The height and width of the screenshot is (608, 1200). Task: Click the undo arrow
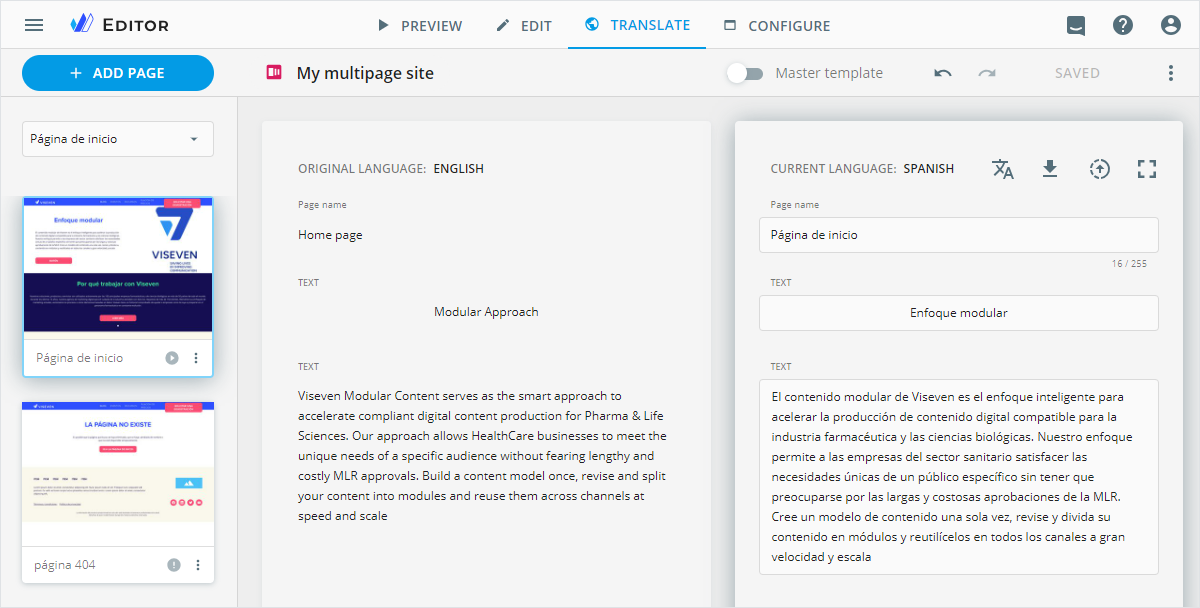[943, 73]
